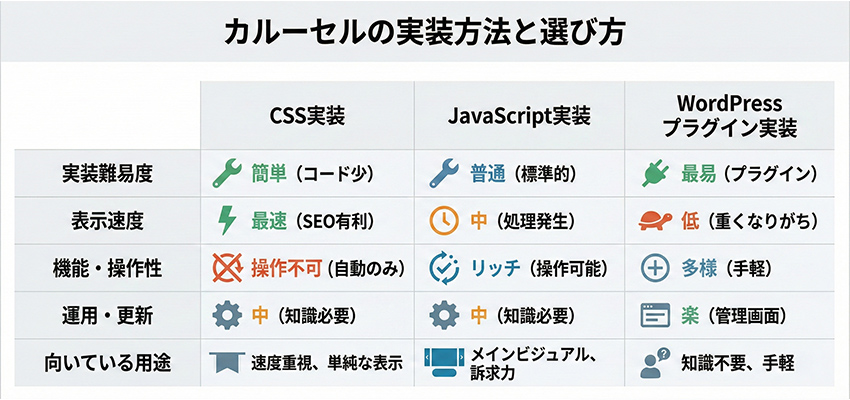The image size is (850, 400).
Task: Click the banner flag icon beside 速度重視
Action: click(228, 362)
